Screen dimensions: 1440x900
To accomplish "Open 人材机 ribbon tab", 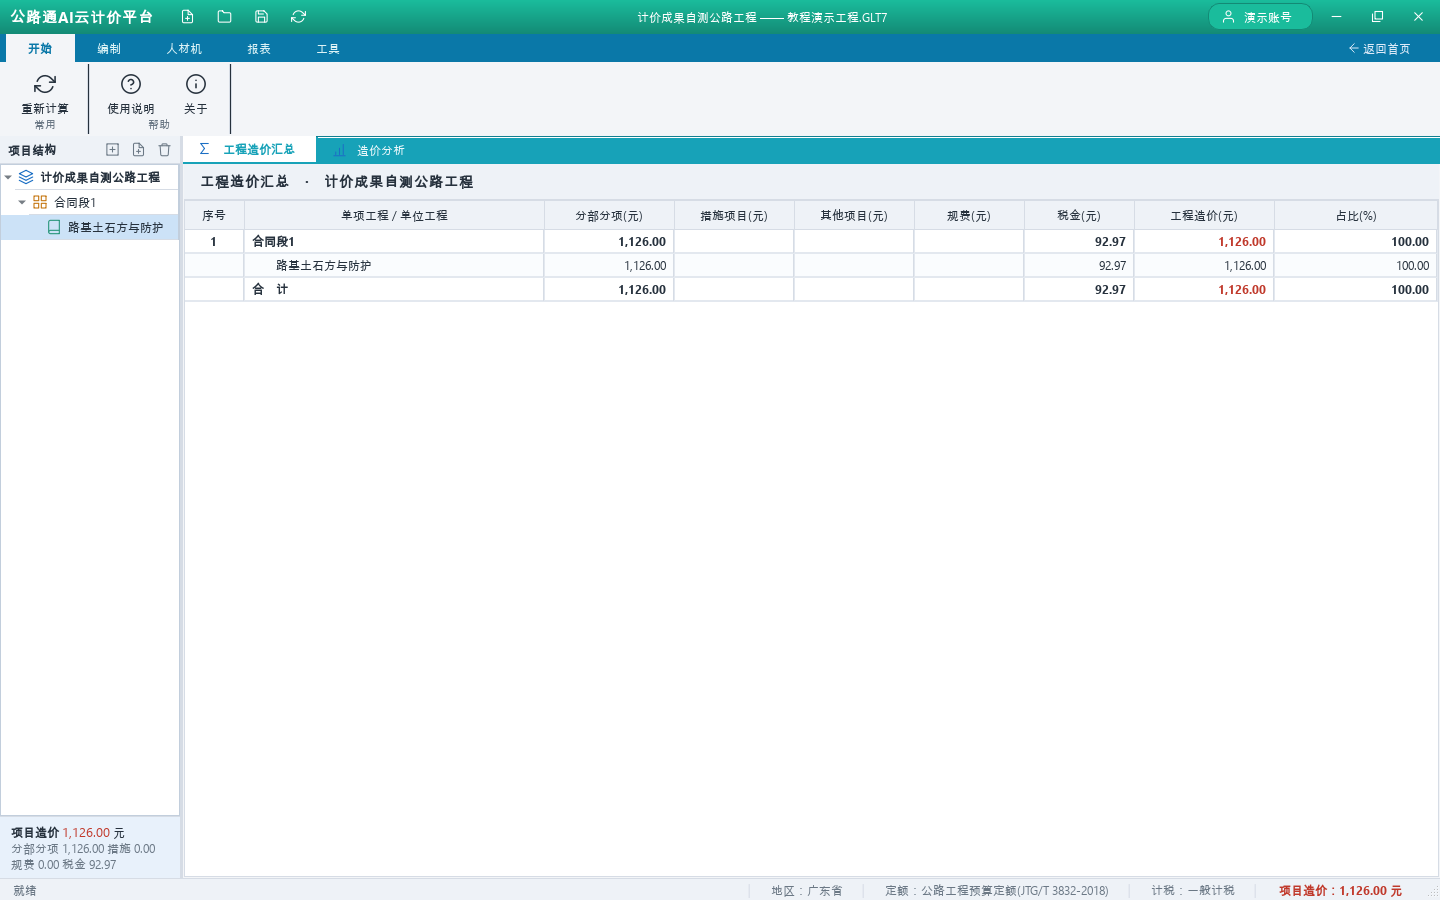I will click(184, 48).
